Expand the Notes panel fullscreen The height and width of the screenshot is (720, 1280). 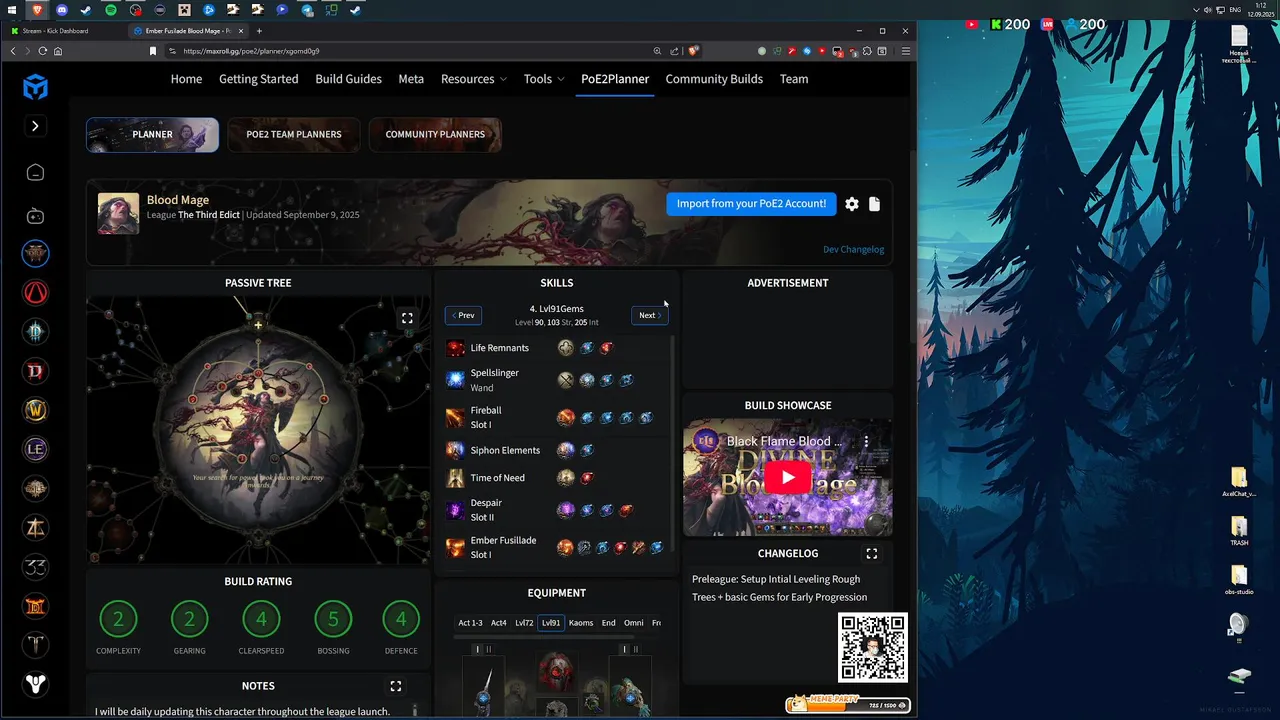pyautogui.click(x=396, y=686)
